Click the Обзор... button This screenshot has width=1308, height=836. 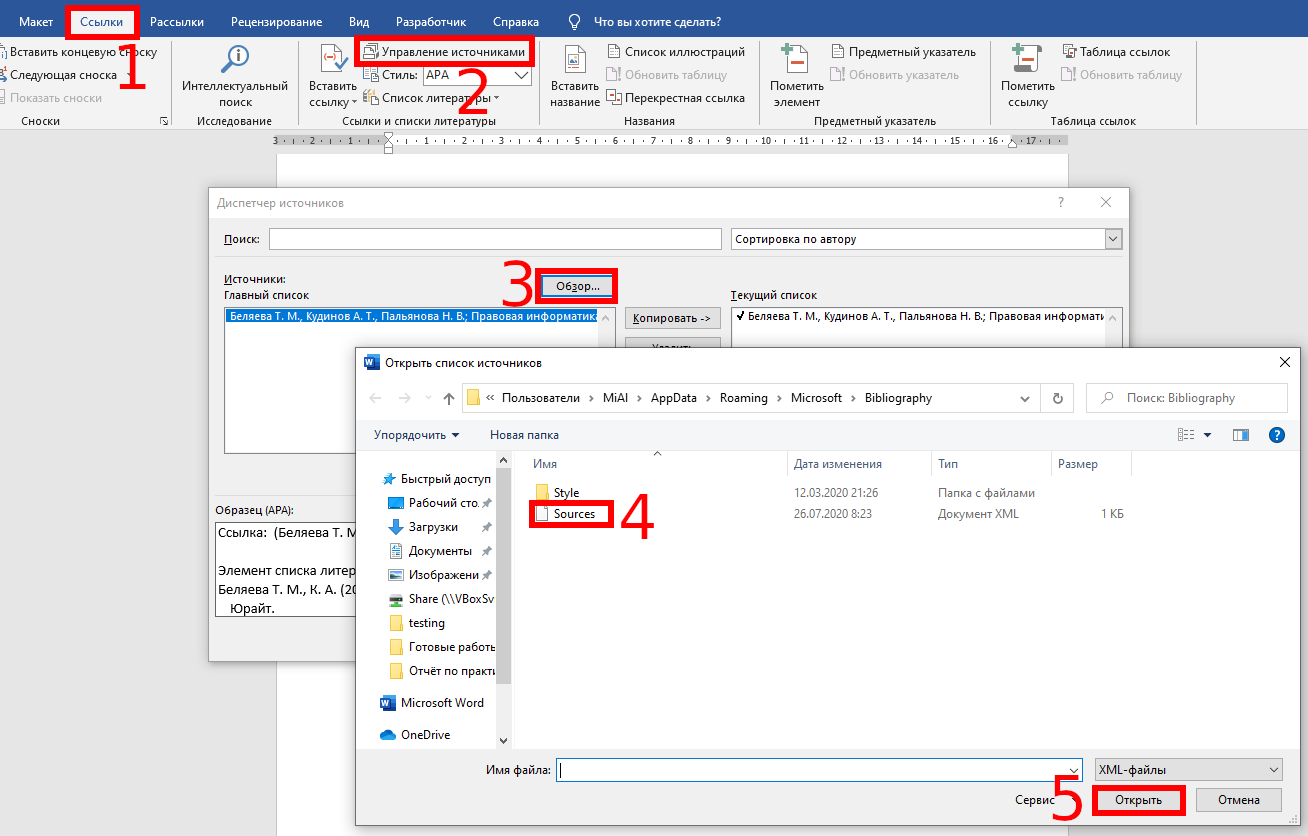[x=577, y=286]
